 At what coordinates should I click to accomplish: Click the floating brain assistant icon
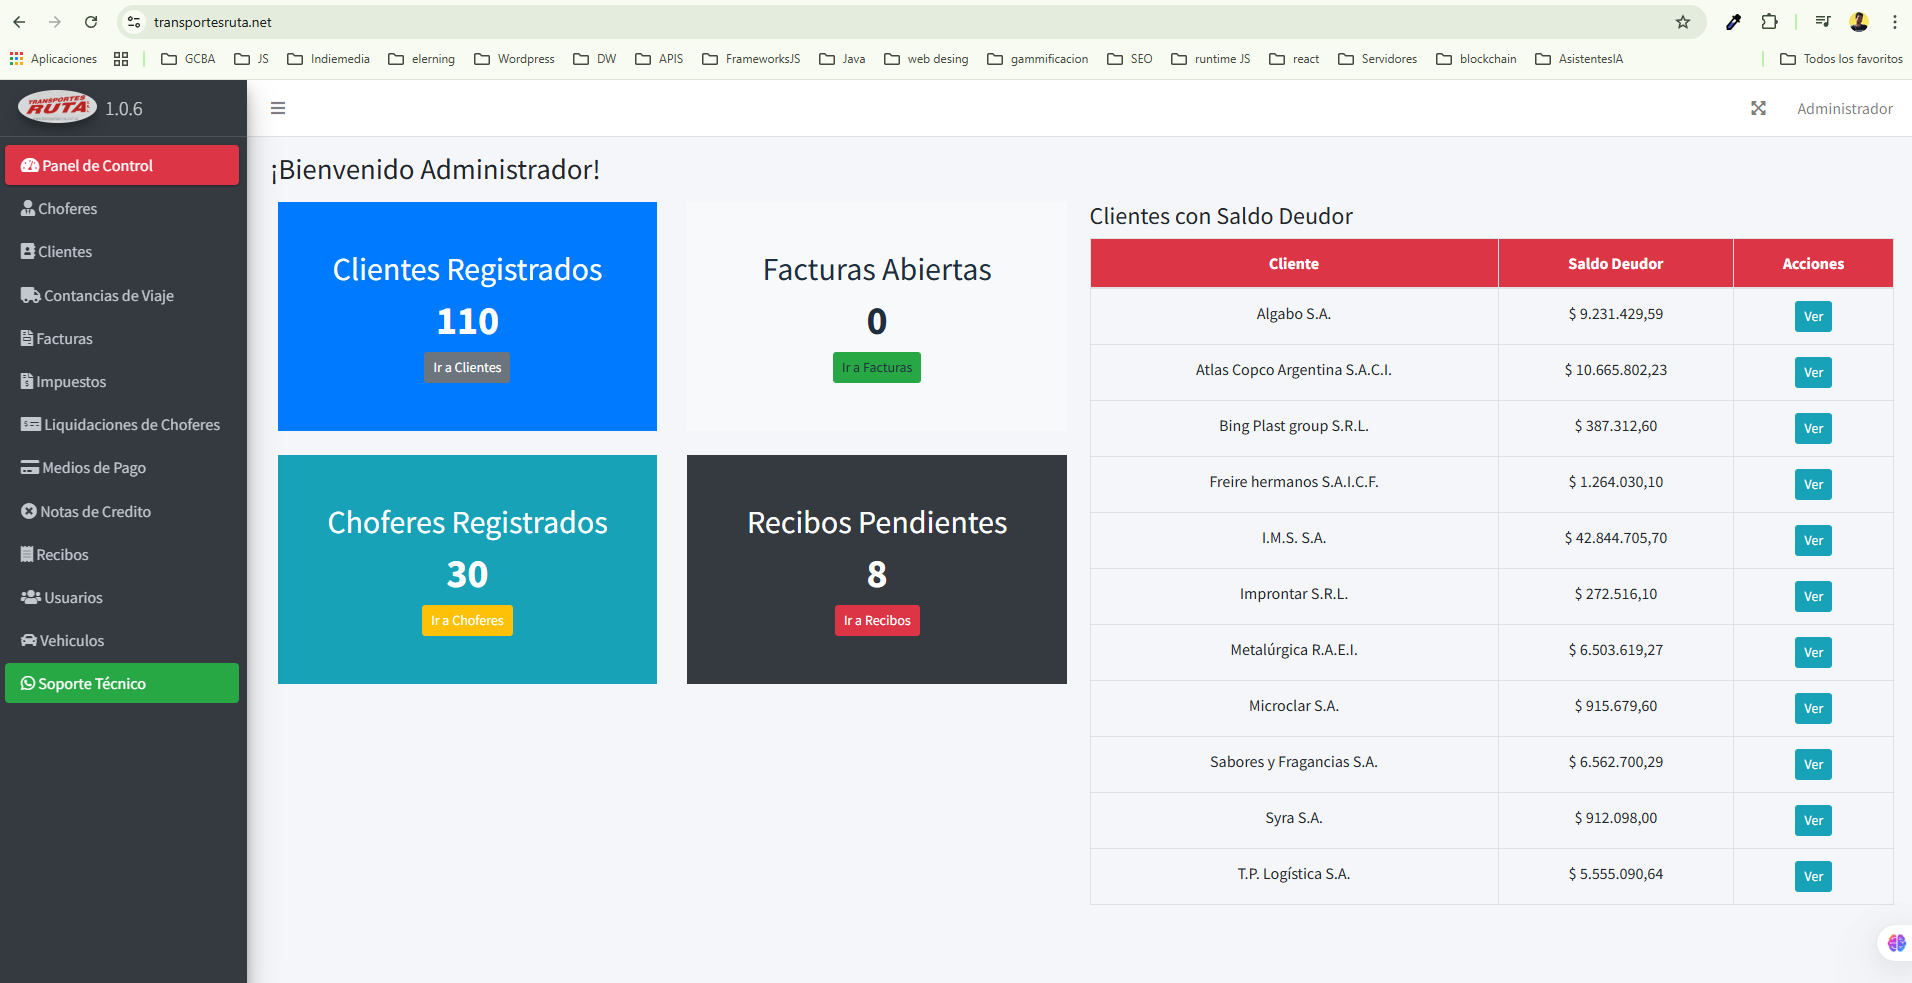coord(1896,943)
